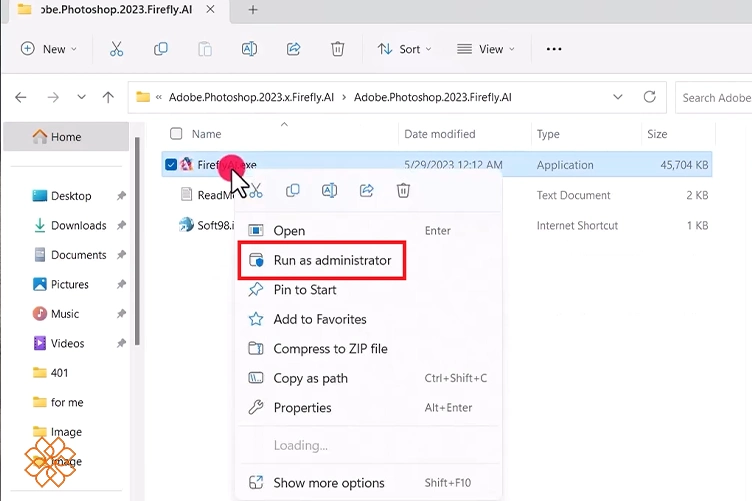Click the Delete trash icon in toolbar
Screen dimensions: 752x501
point(338,49)
